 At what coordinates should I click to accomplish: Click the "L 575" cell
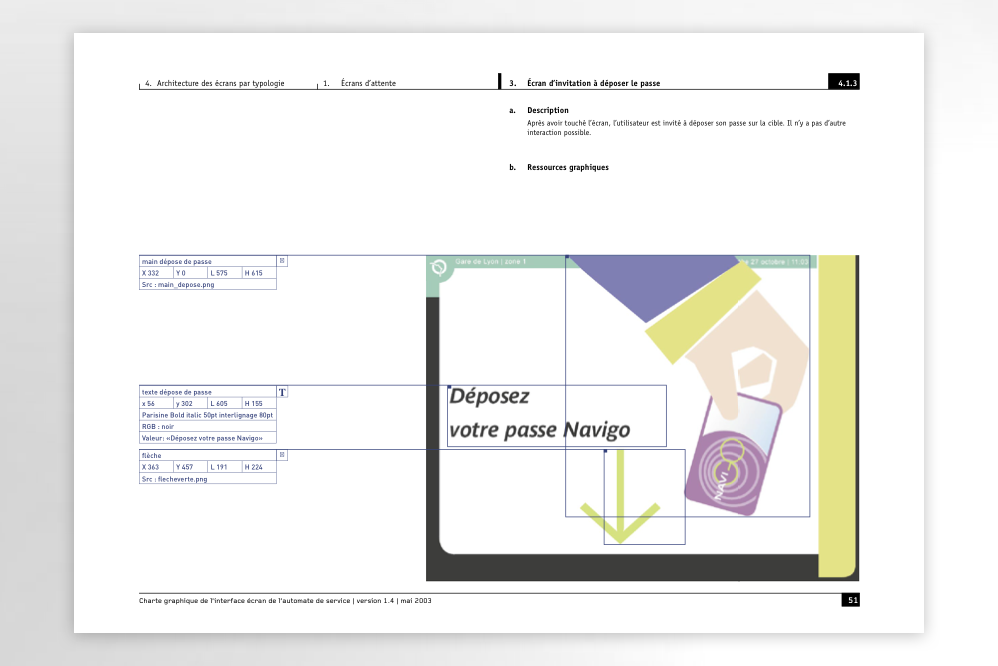tap(225, 273)
